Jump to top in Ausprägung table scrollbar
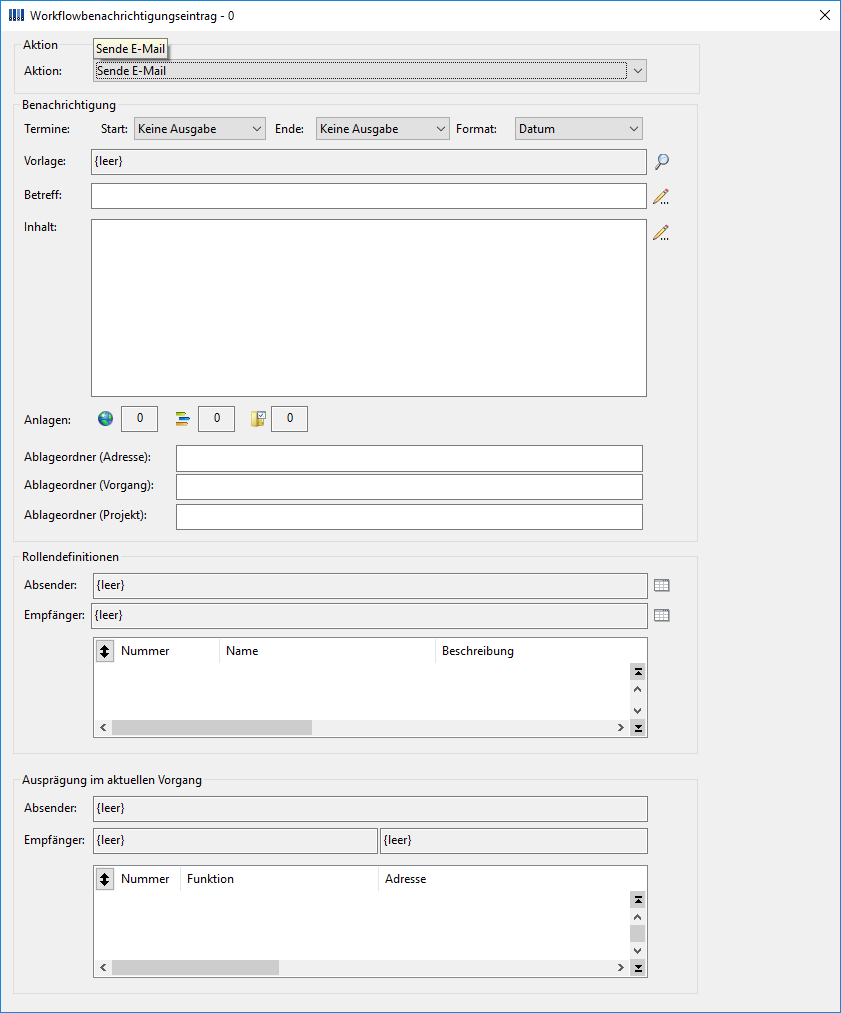Screen dimensions: 841x1013 pos(638,899)
